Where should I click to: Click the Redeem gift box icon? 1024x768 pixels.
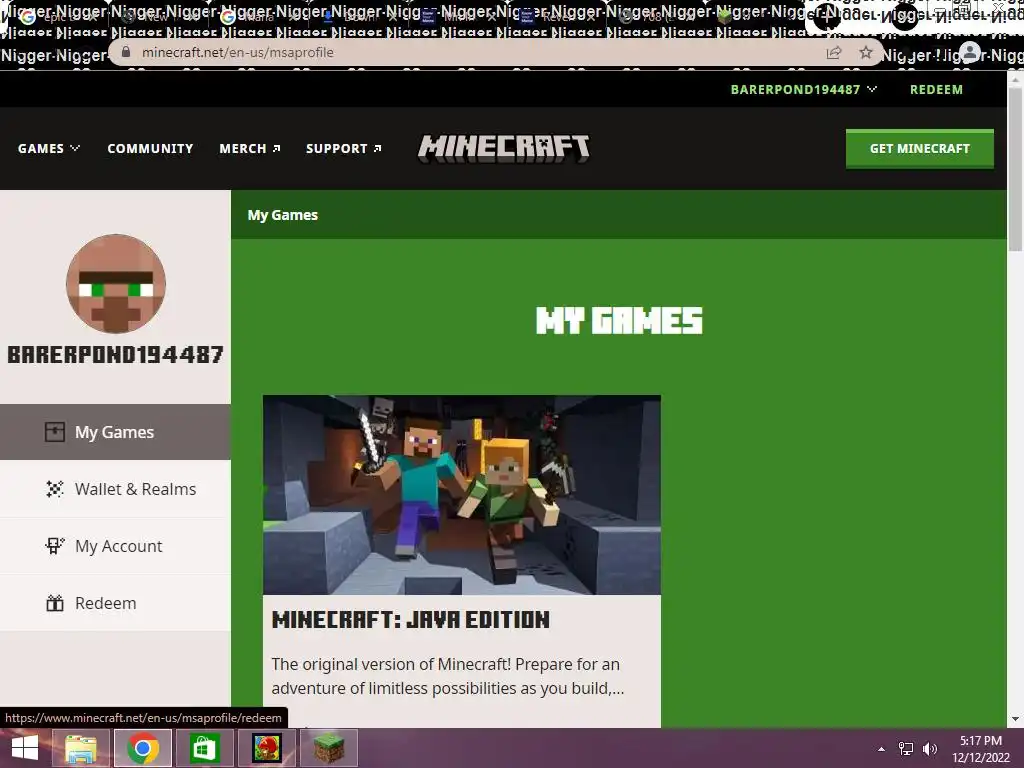[x=55, y=603]
